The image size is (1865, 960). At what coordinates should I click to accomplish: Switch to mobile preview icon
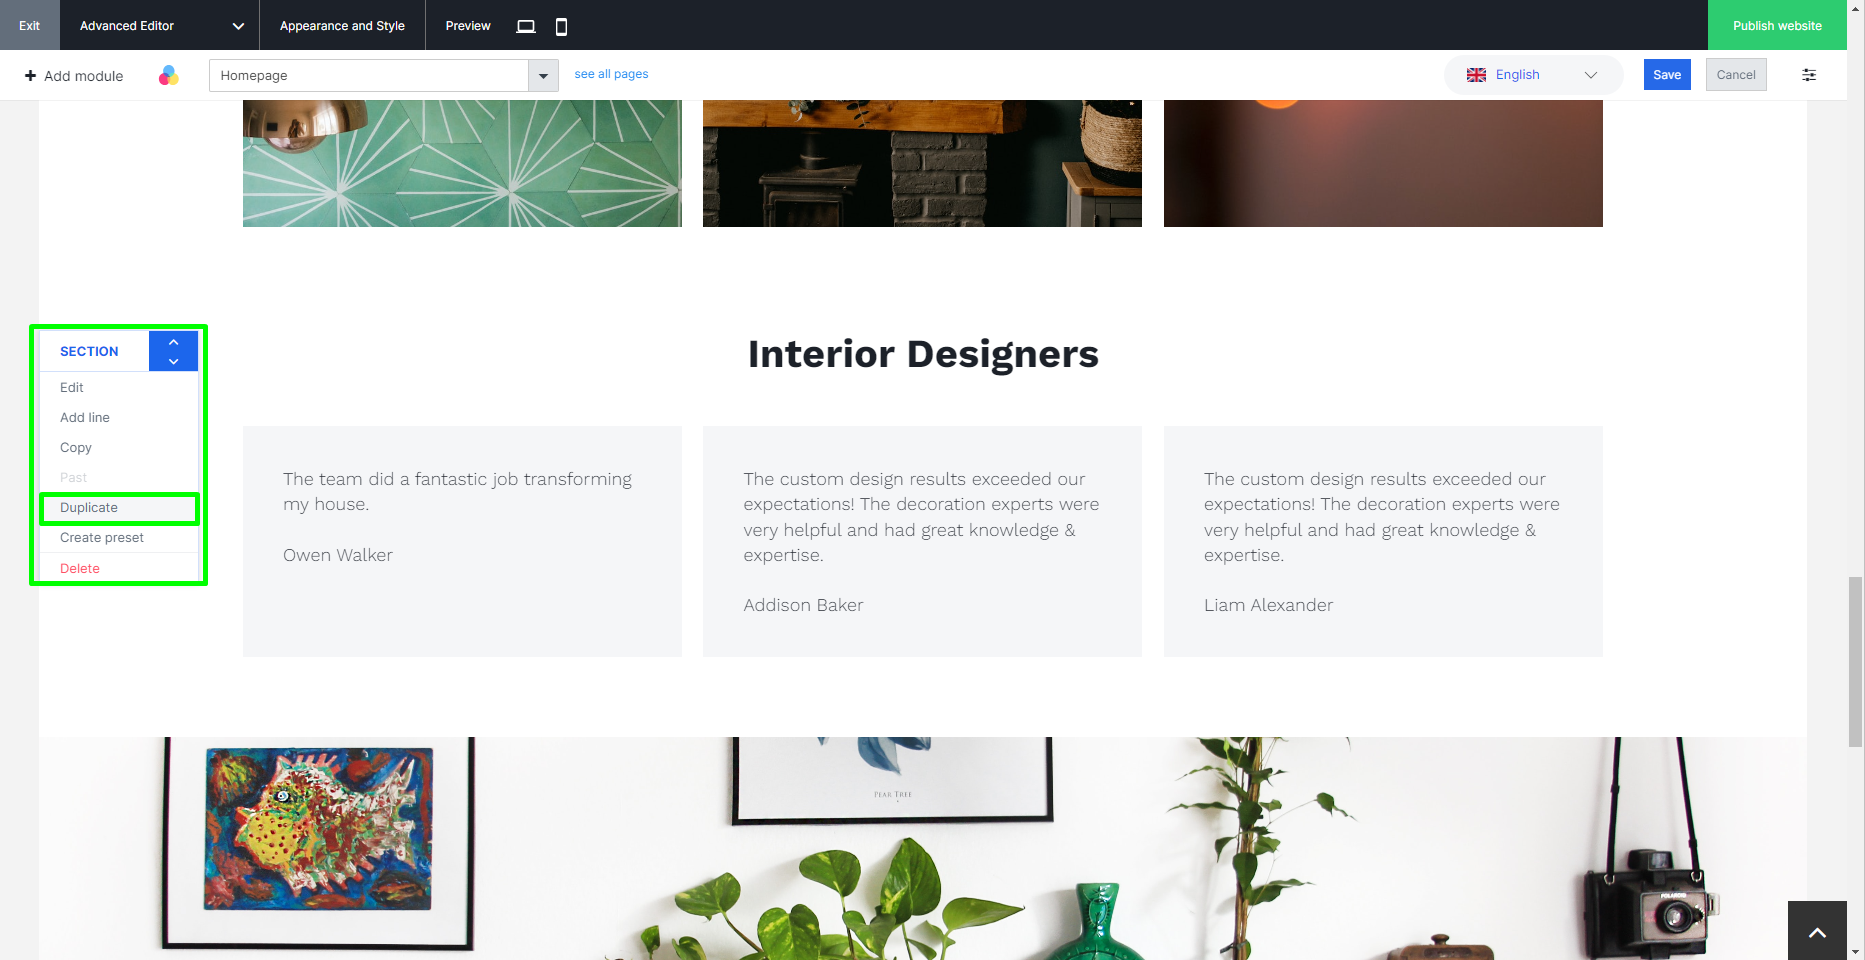click(561, 26)
